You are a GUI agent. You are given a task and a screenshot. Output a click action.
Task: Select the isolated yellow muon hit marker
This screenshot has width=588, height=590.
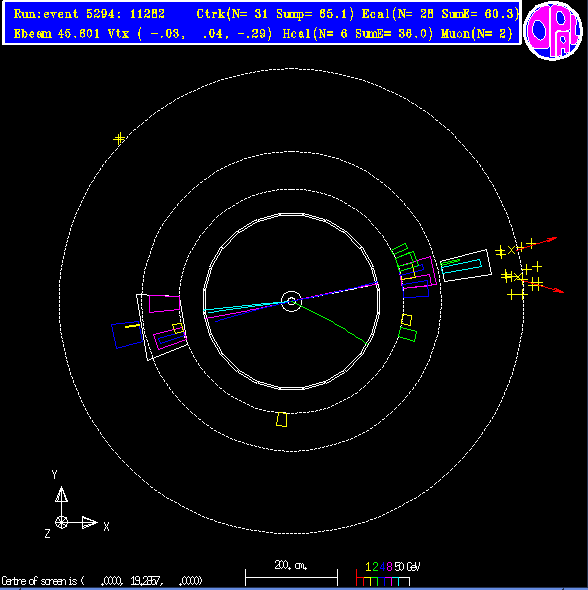coord(119,139)
